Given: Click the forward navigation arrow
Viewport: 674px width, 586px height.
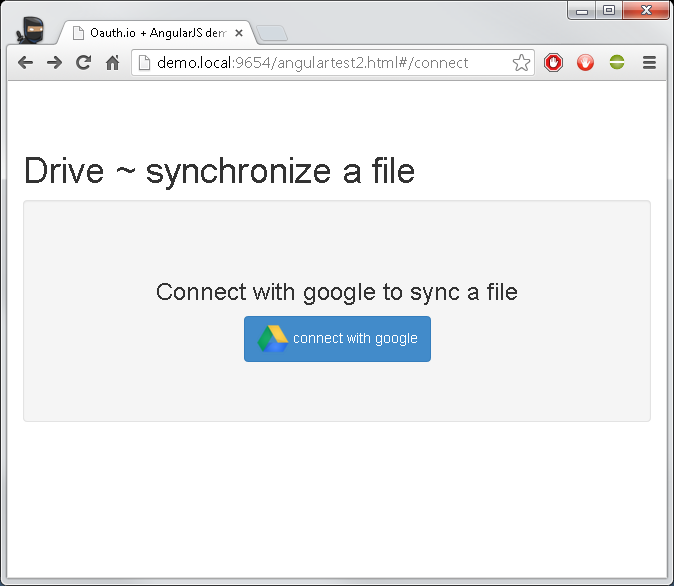Looking at the screenshot, I should tap(55, 63).
